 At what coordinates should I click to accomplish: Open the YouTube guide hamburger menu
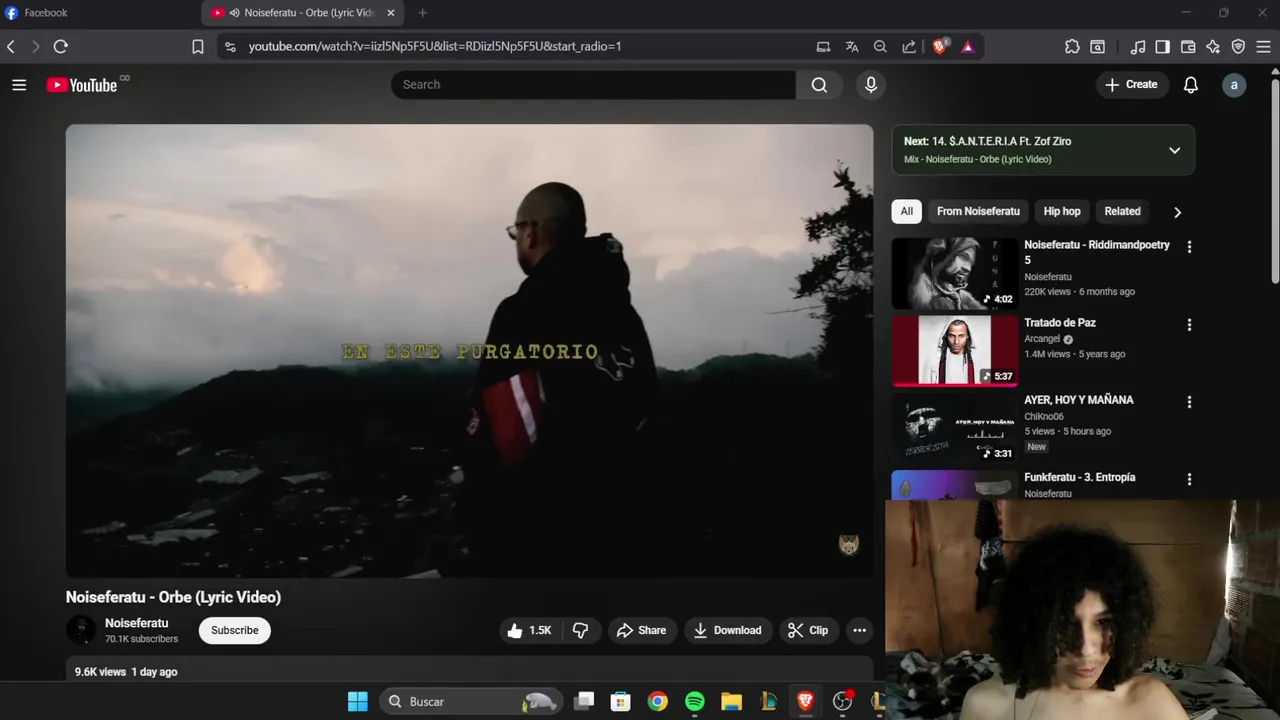coord(19,85)
